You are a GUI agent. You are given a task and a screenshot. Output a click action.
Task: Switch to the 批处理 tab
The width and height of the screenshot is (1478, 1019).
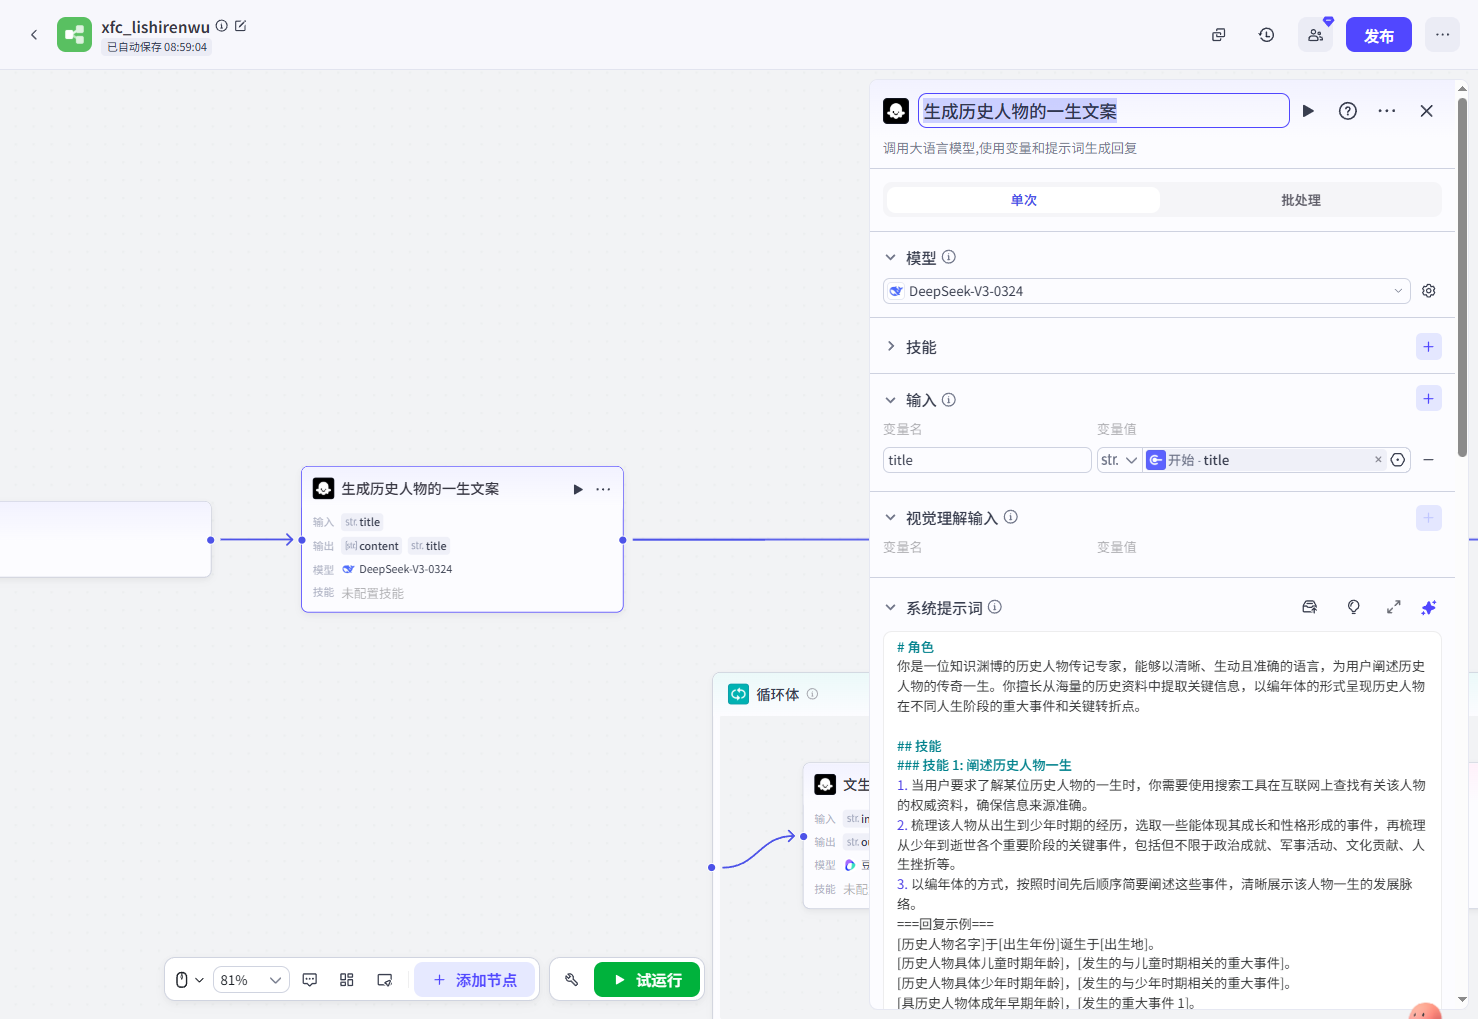[x=1301, y=200]
